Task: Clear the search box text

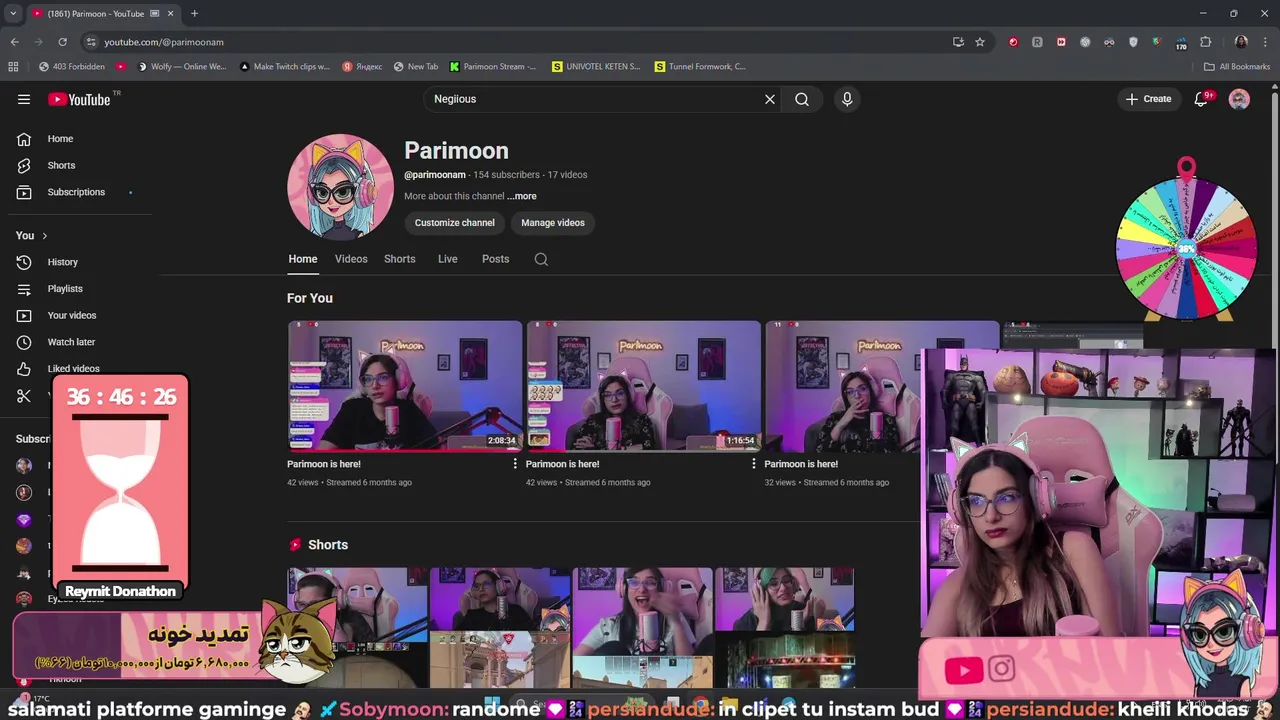Action: click(770, 99)
